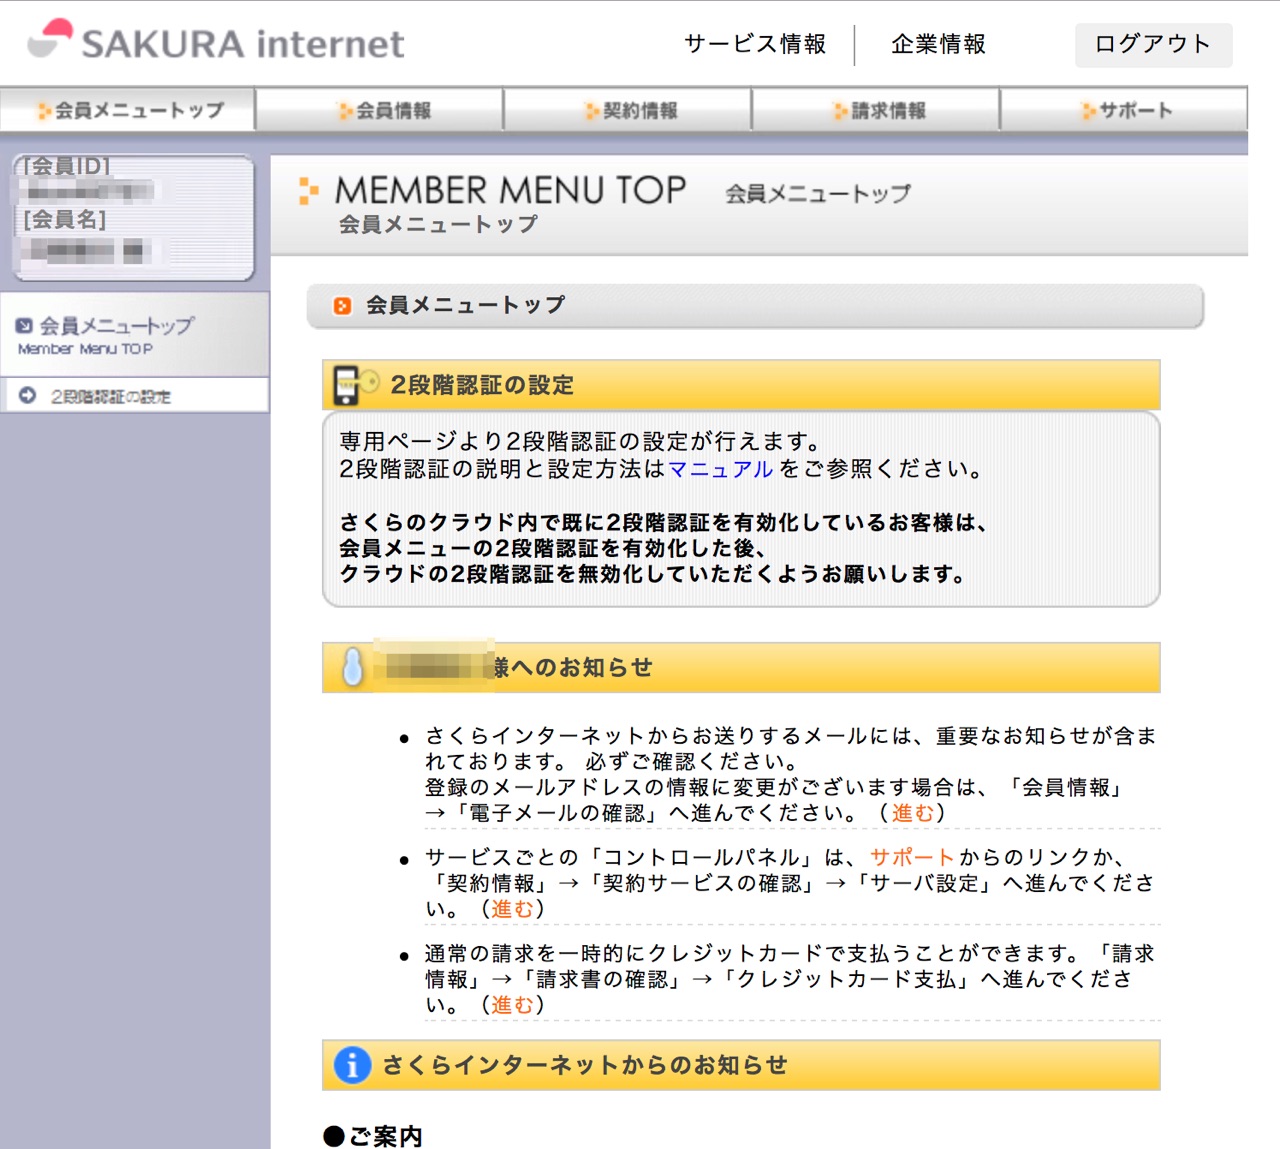Click the arrow icon beside 2段階認証の設定 sidebar

click(x=28, y=395)
